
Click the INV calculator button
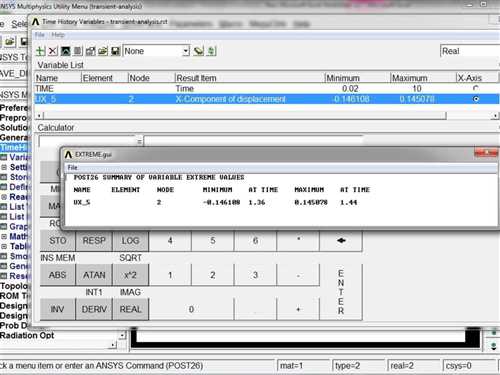58,309
